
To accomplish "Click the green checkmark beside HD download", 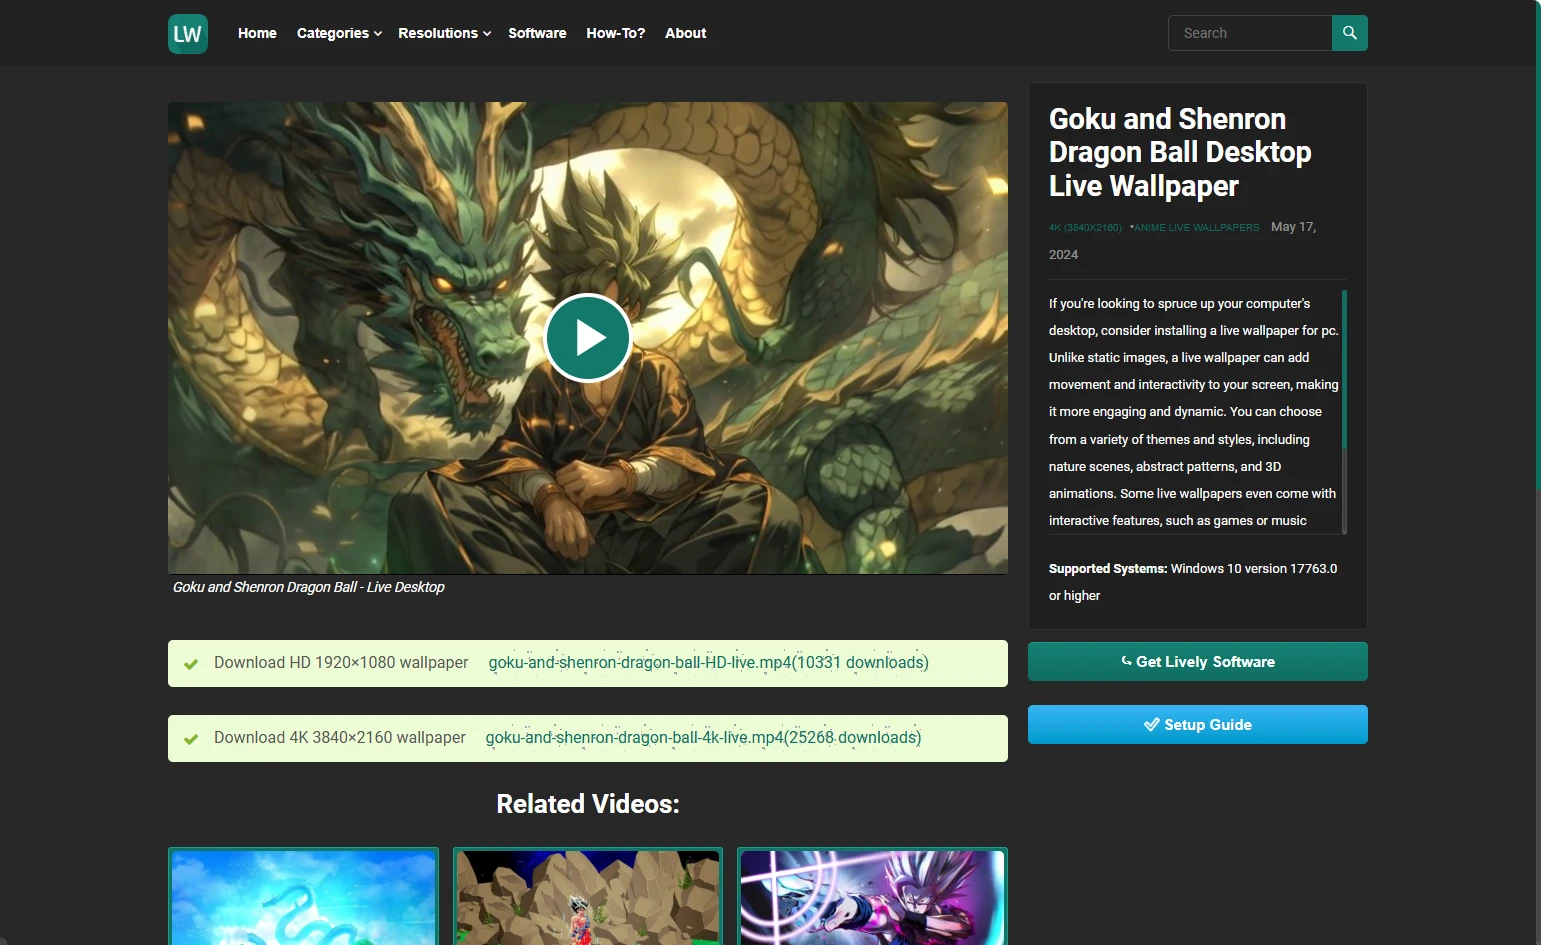I will click(191, 664).
